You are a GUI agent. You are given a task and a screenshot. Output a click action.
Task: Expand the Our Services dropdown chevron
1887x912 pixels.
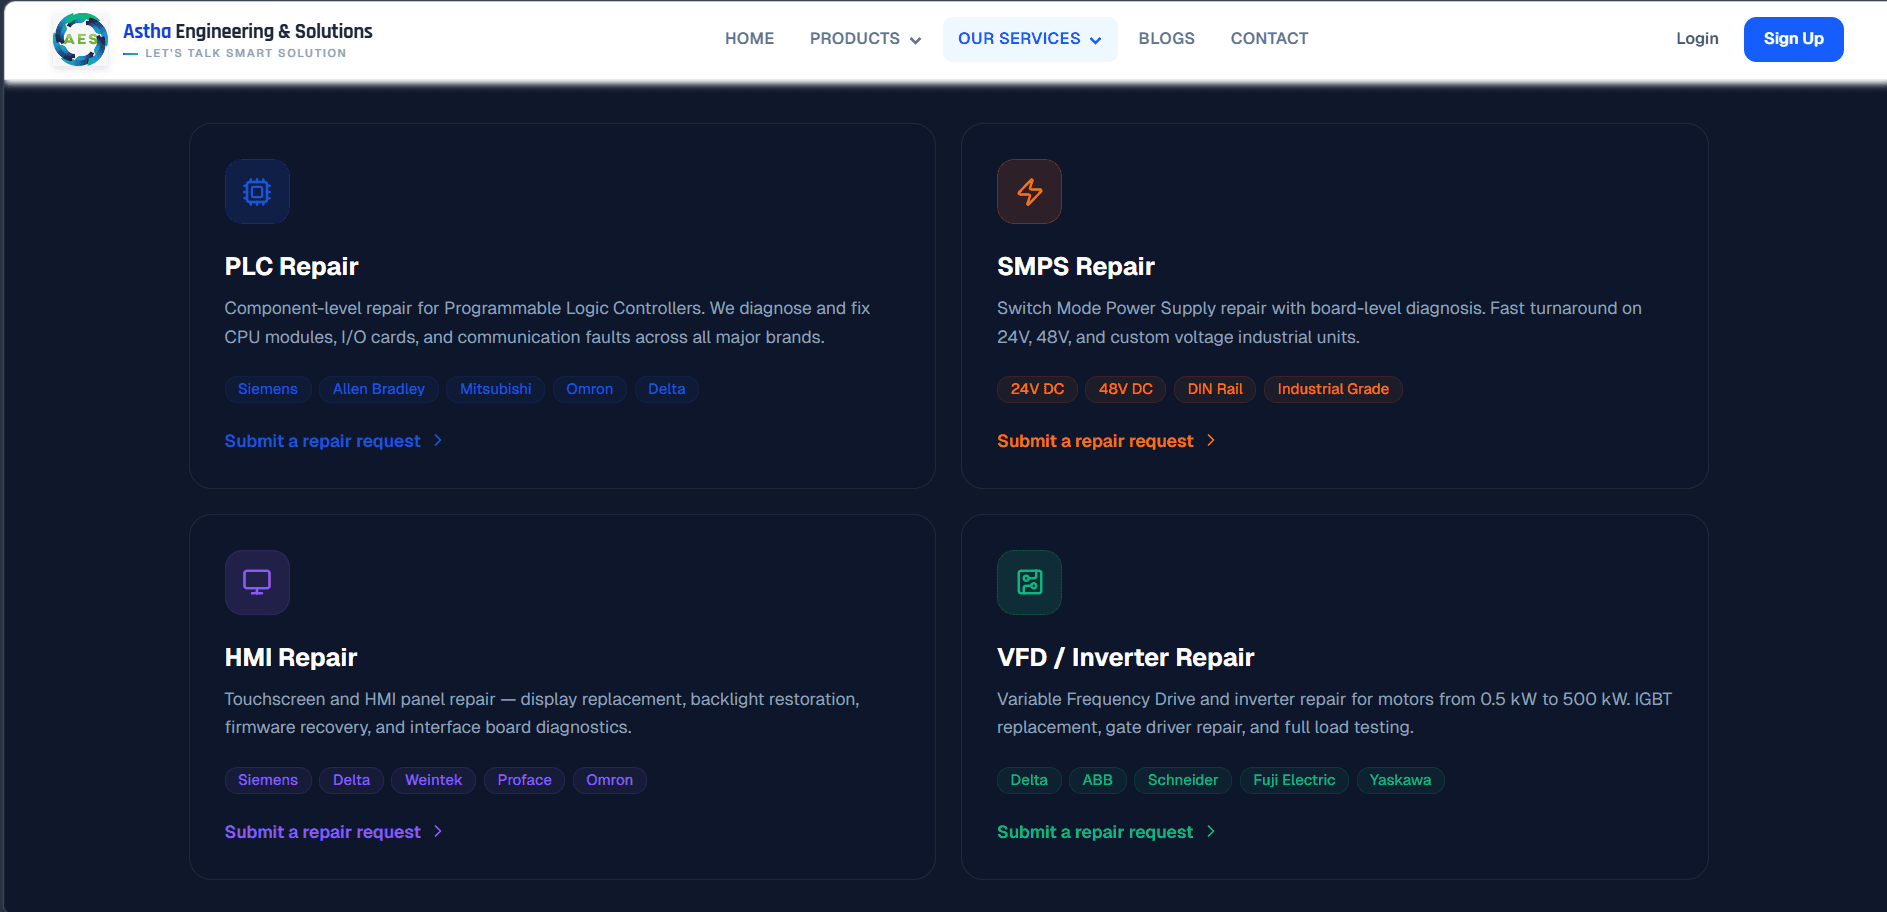pos(1095,40)
